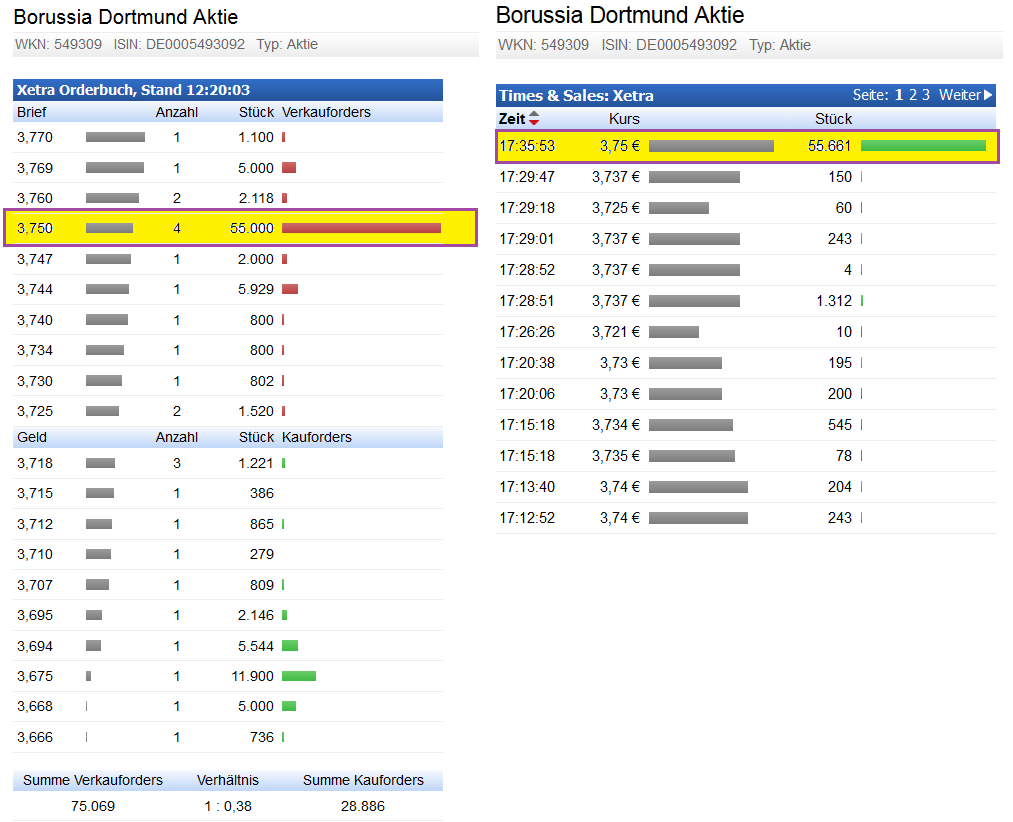Click the Weiter next-page link

(965, 95)
